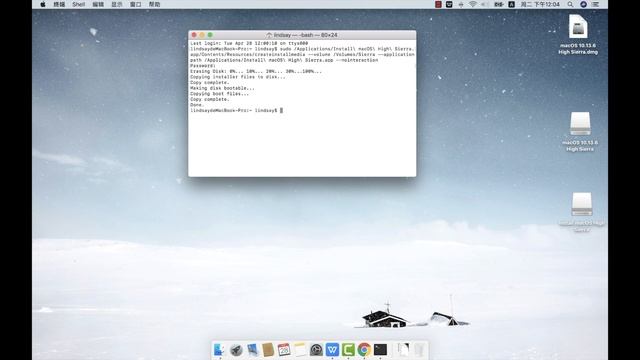This screenshot has width=640, height=360.
Task: Open WPS Office in the Dock
Action: click(x=332, y=350)
